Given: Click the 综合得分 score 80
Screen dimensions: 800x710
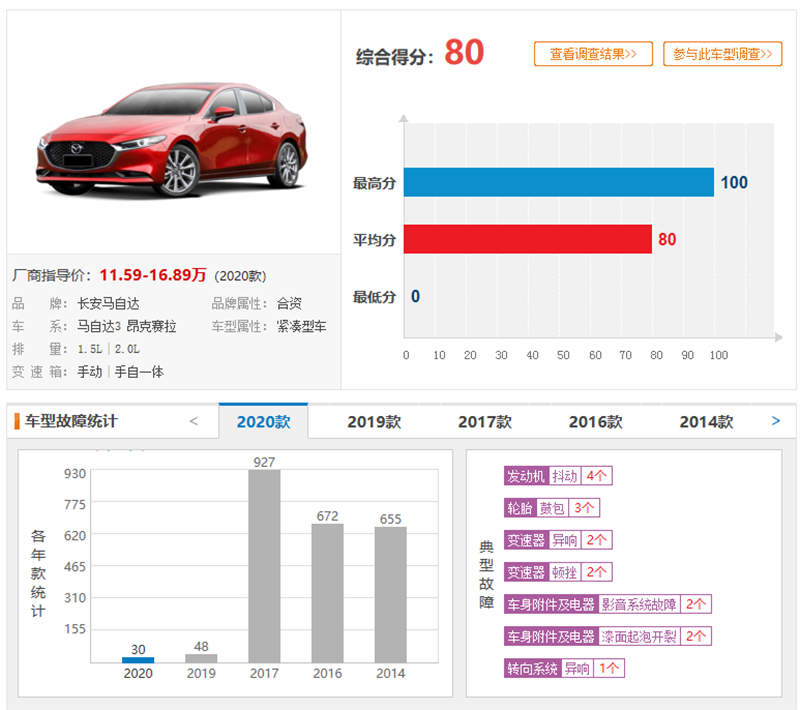Looking at the screenshot, I should (464, 52).
